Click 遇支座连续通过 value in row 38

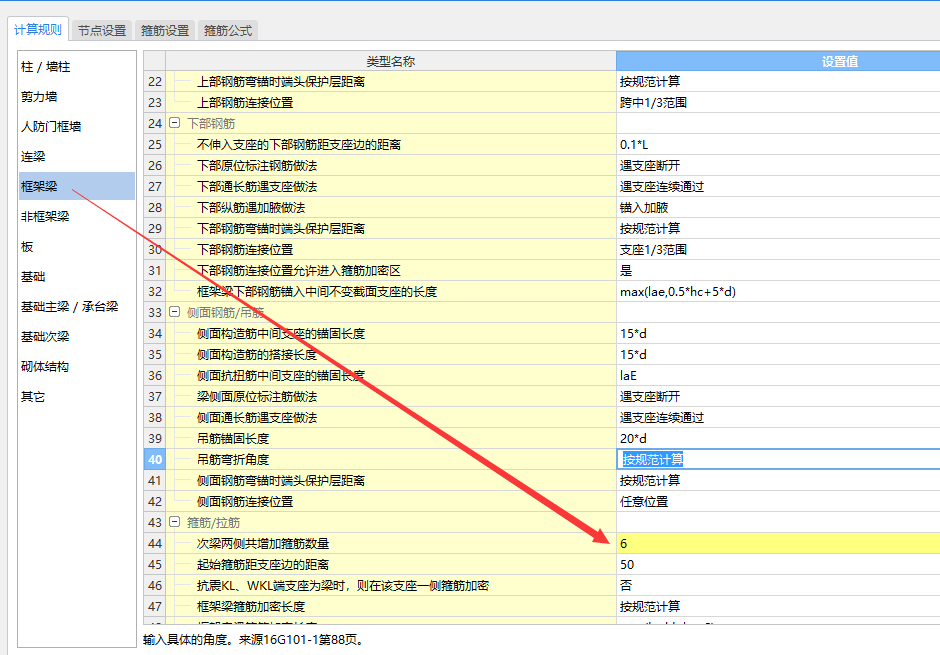[778, 417]
